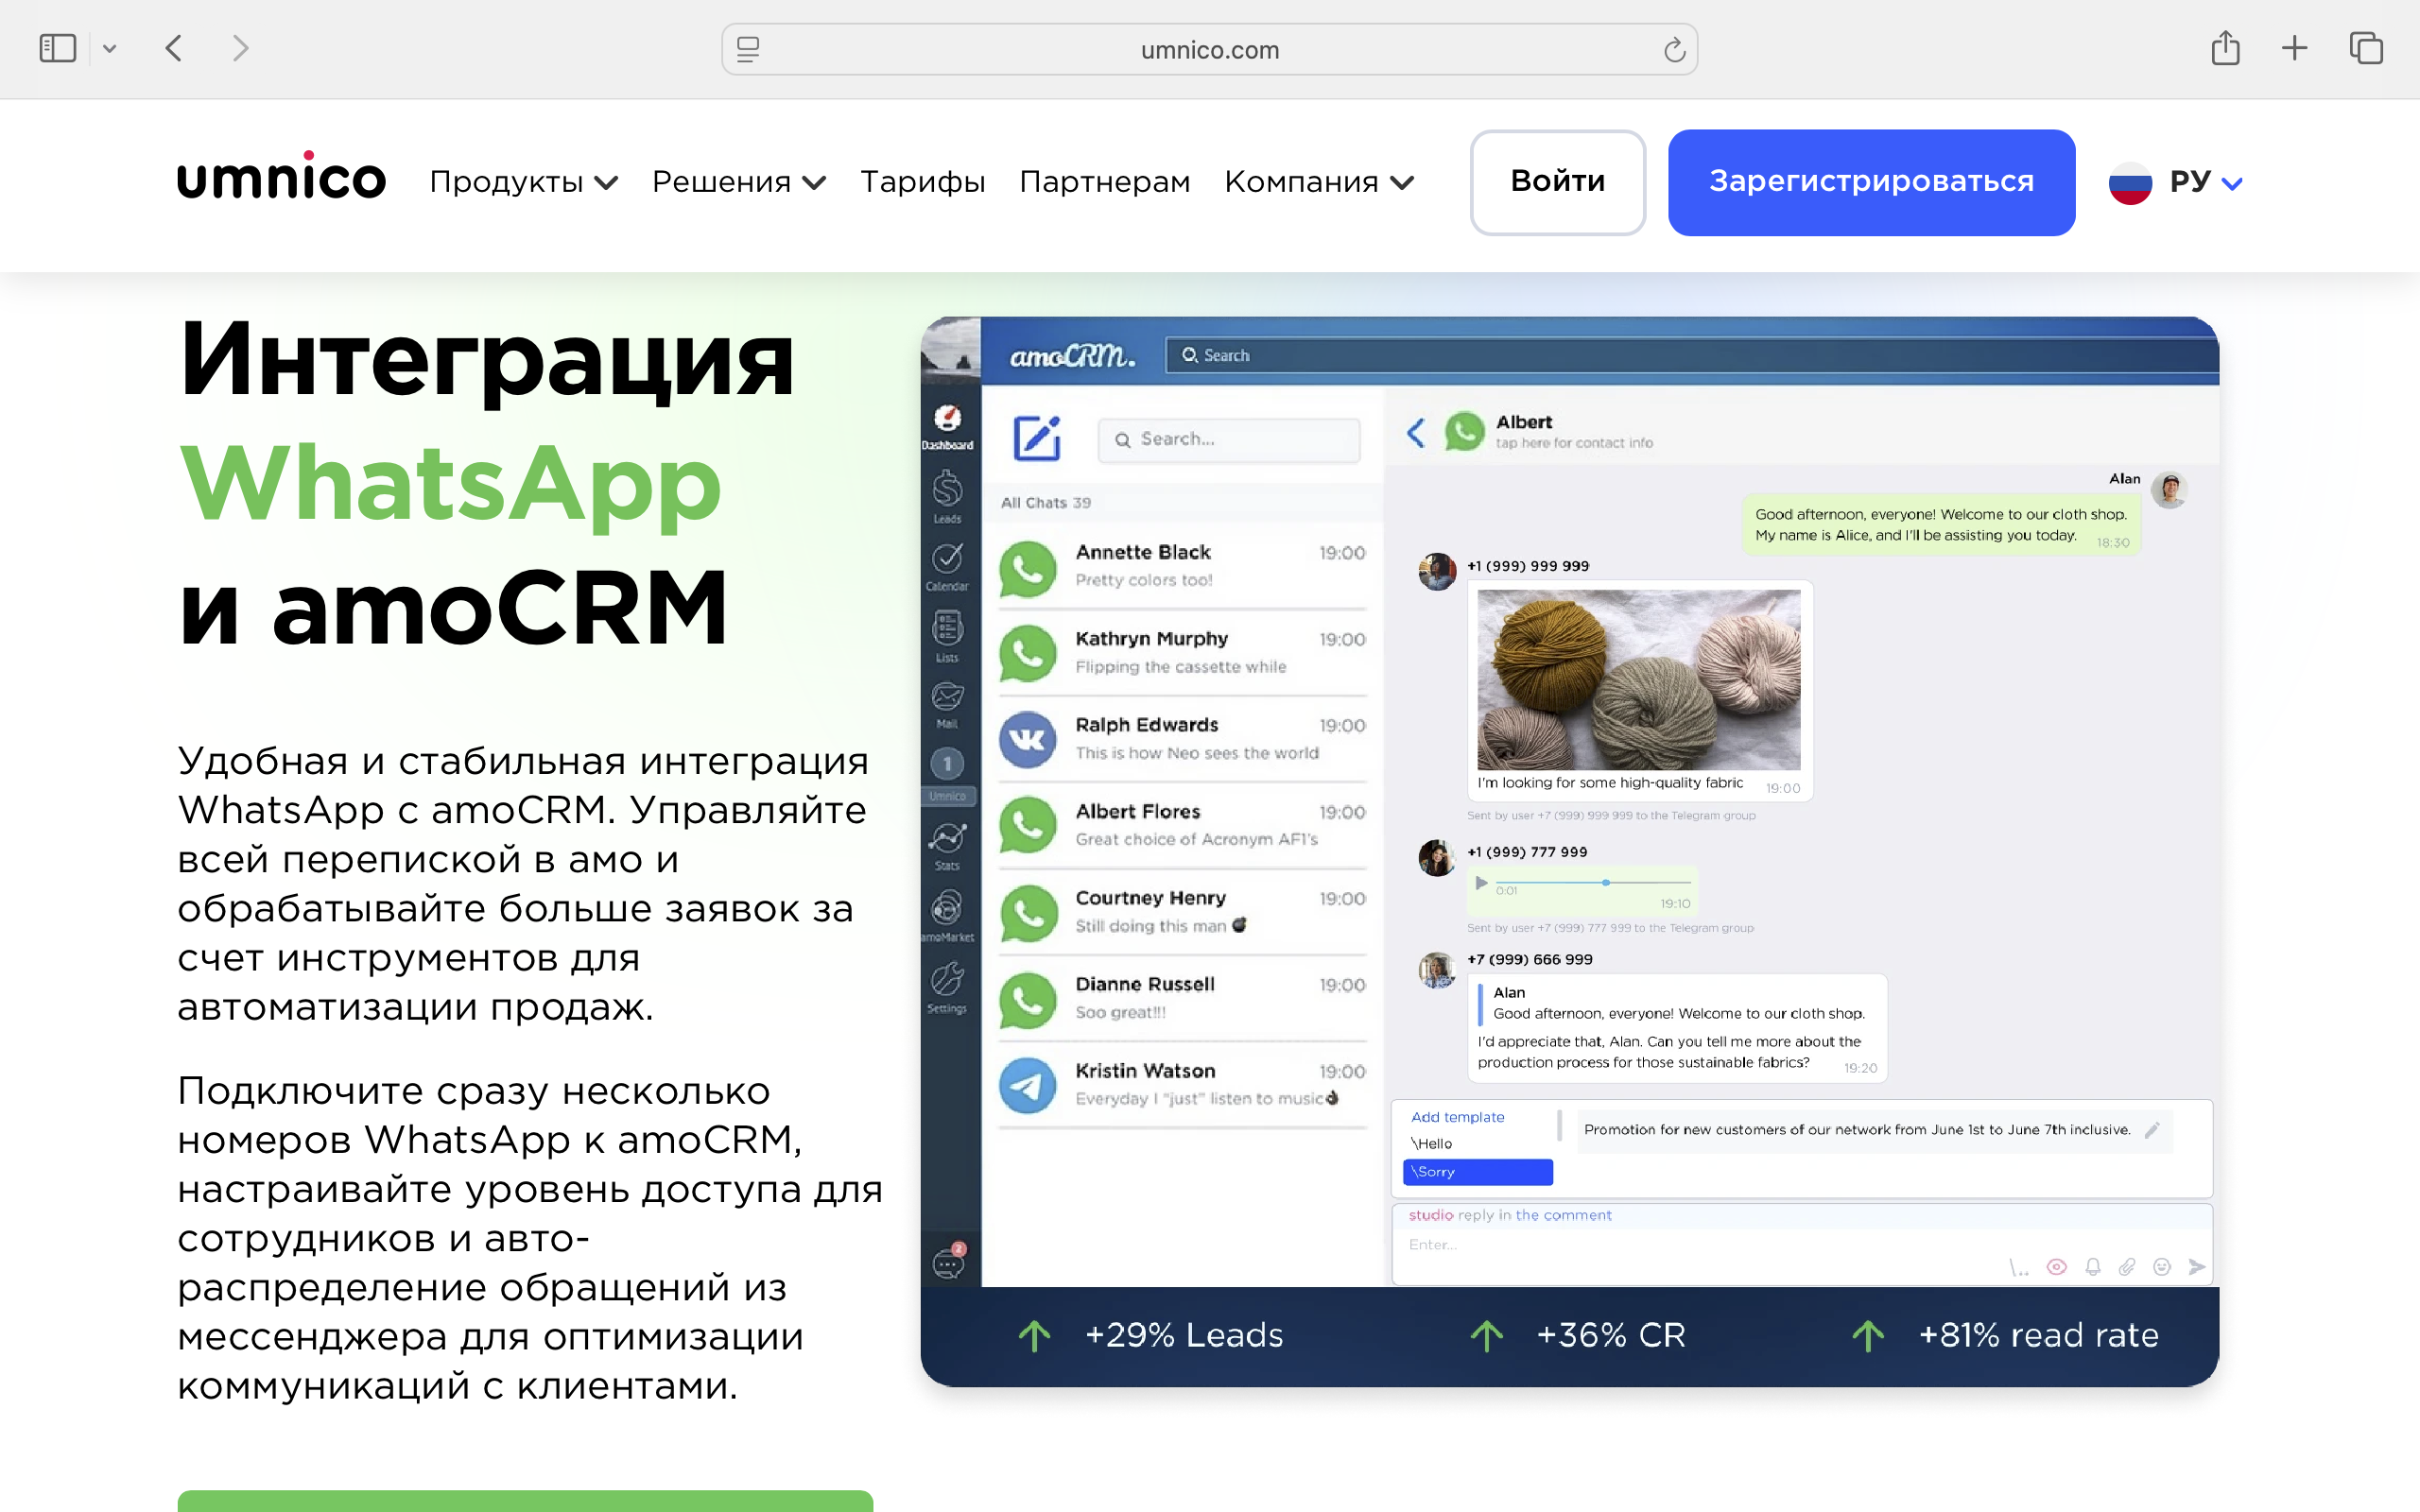Click the Войти button
The width and height of the screenshot is (2420, 1512).
coord(1557,182)
